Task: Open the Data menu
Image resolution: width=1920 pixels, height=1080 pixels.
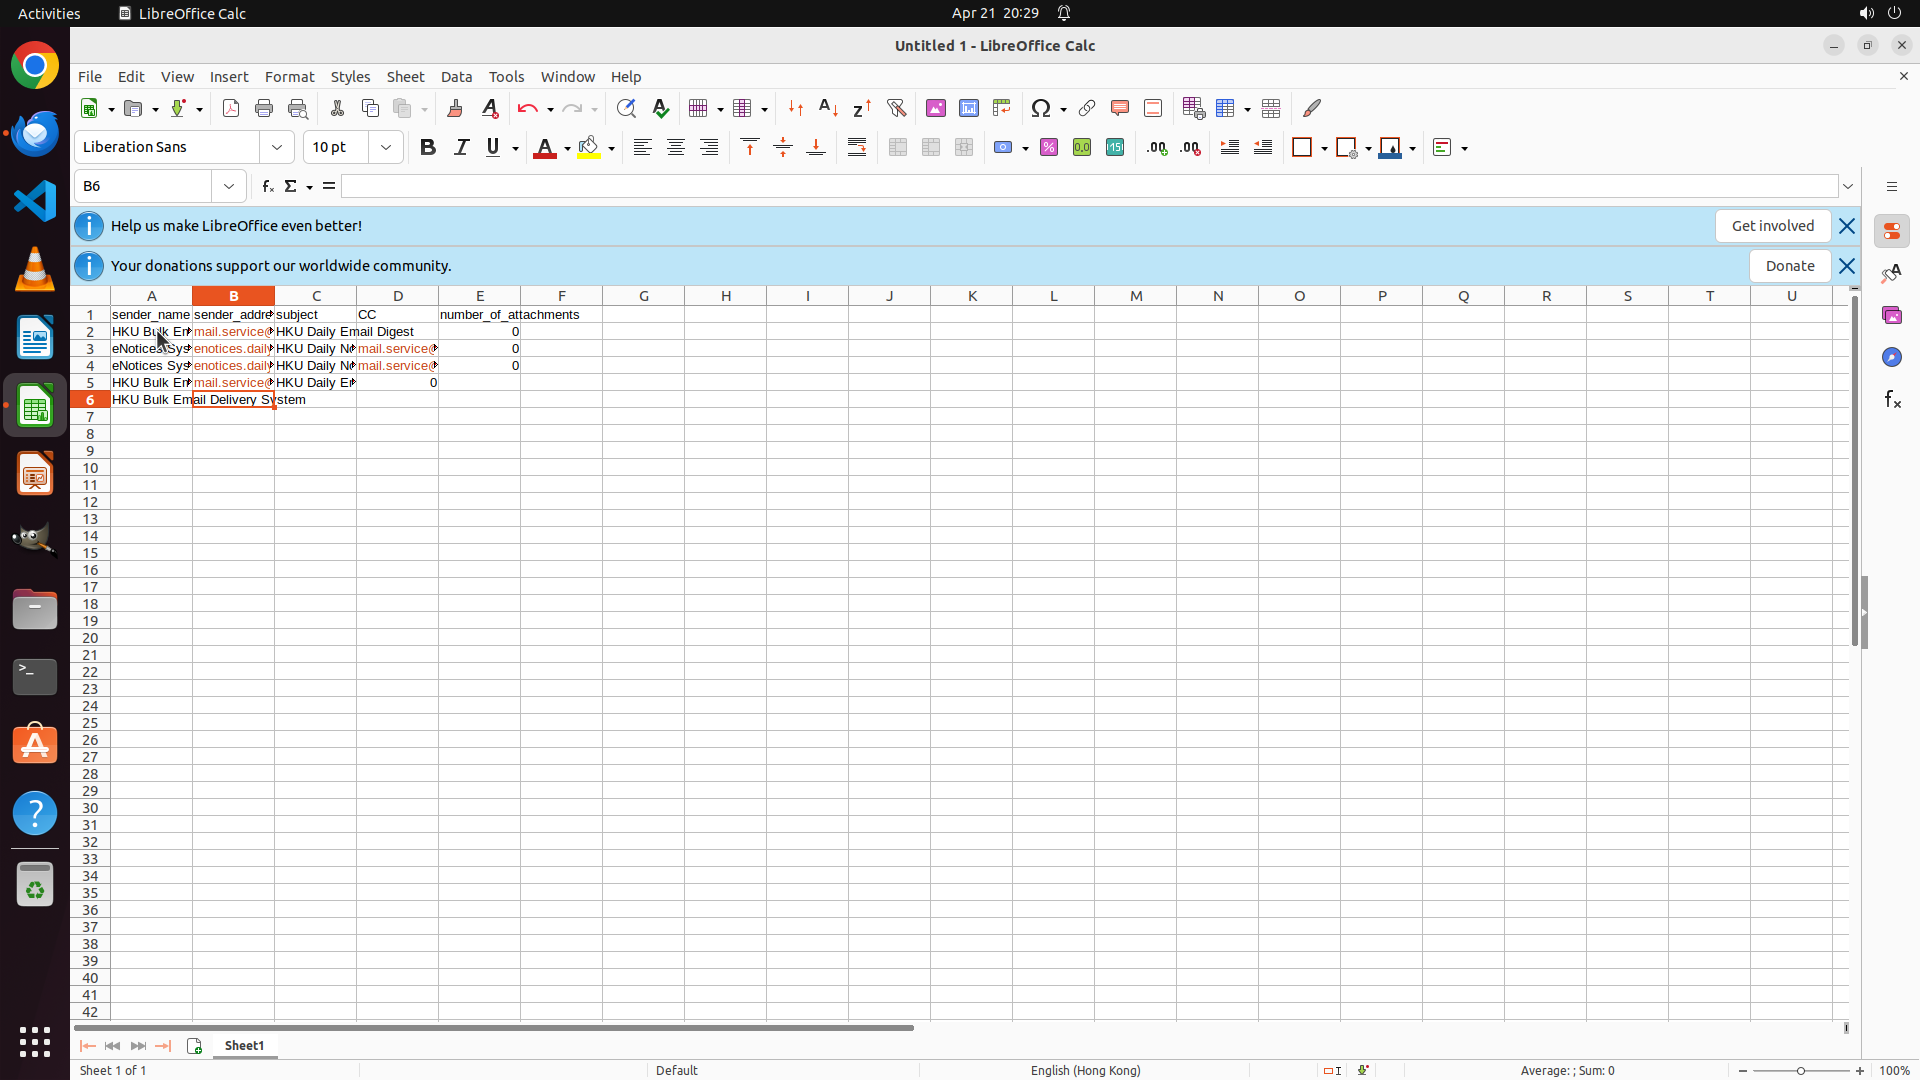Action: pos(456,77)
